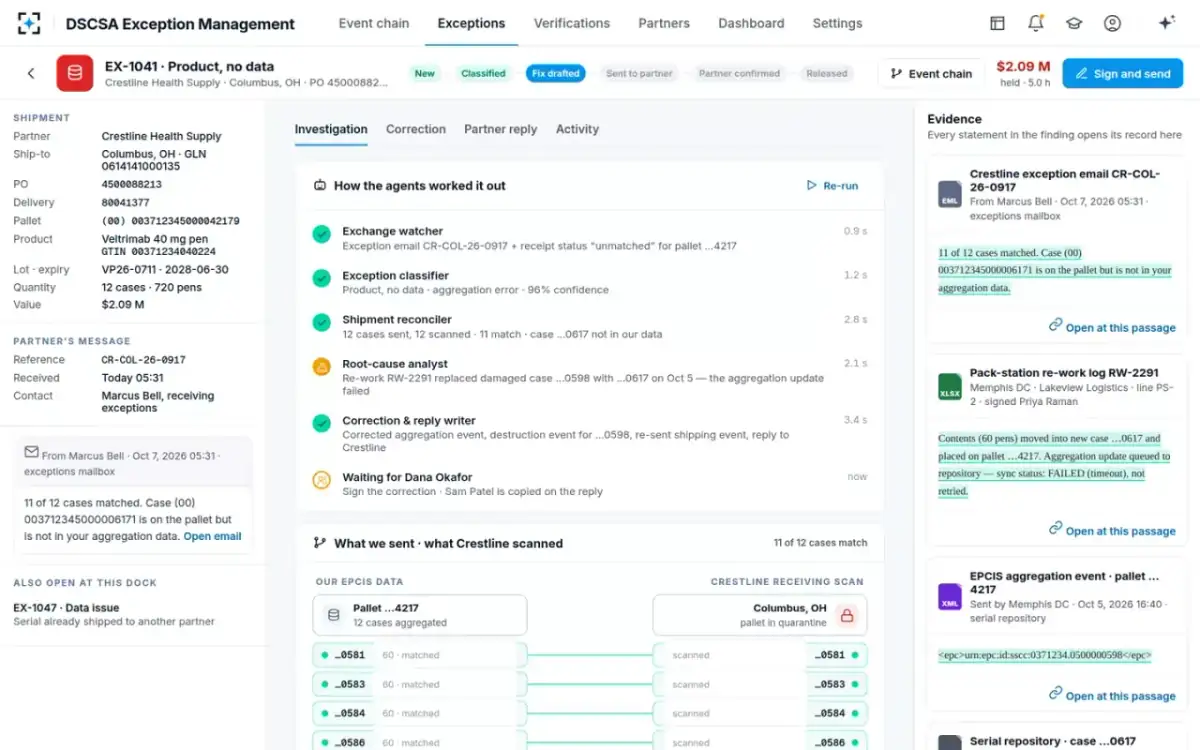1200x750 pixels.
Task: Open the Verifications nav item
Action: click(x=572, y=23)
